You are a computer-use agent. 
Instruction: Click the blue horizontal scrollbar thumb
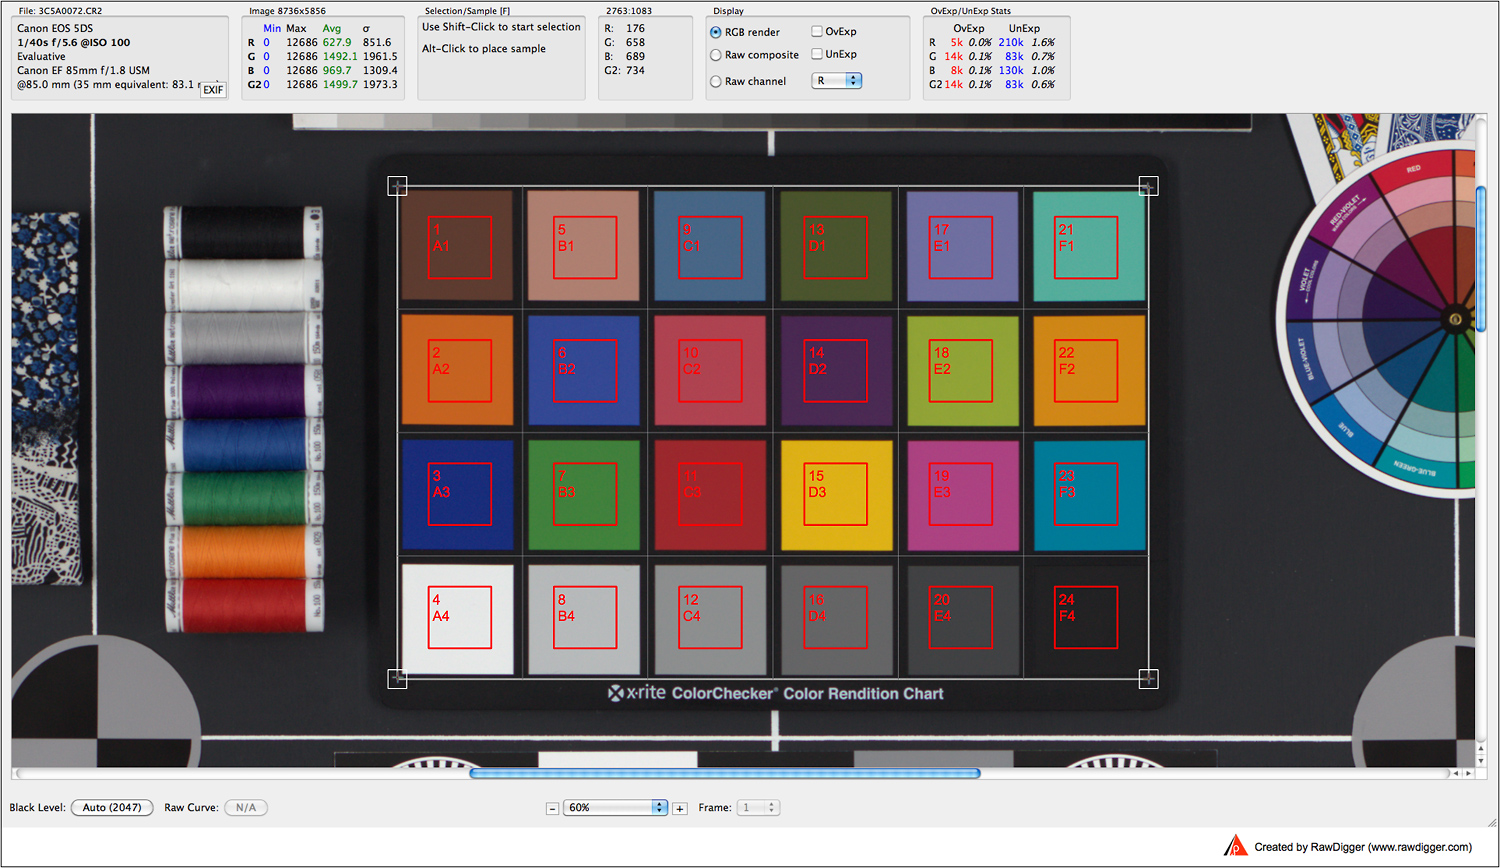click(x=724, y=773)
